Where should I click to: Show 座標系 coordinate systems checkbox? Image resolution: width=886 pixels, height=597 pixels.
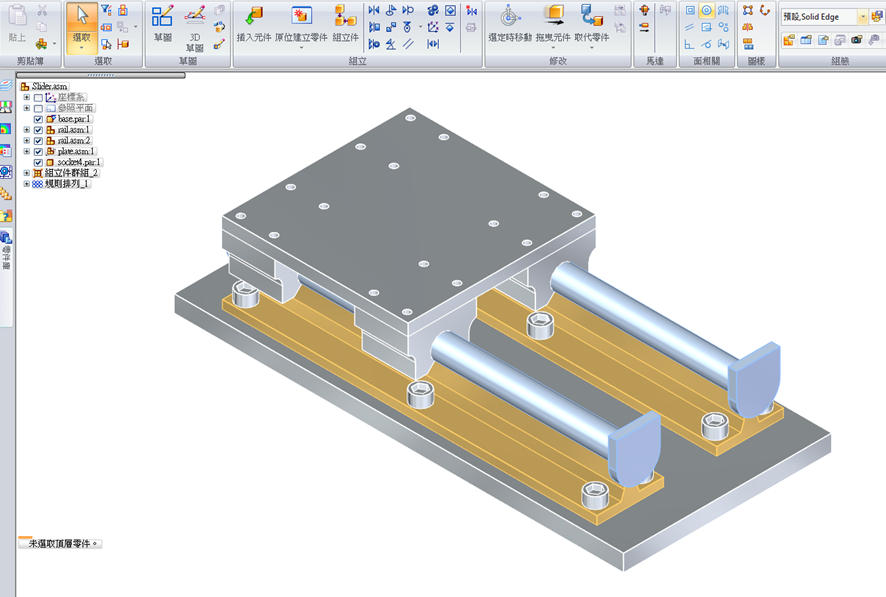pyautogui.click(x=38, y=98)
